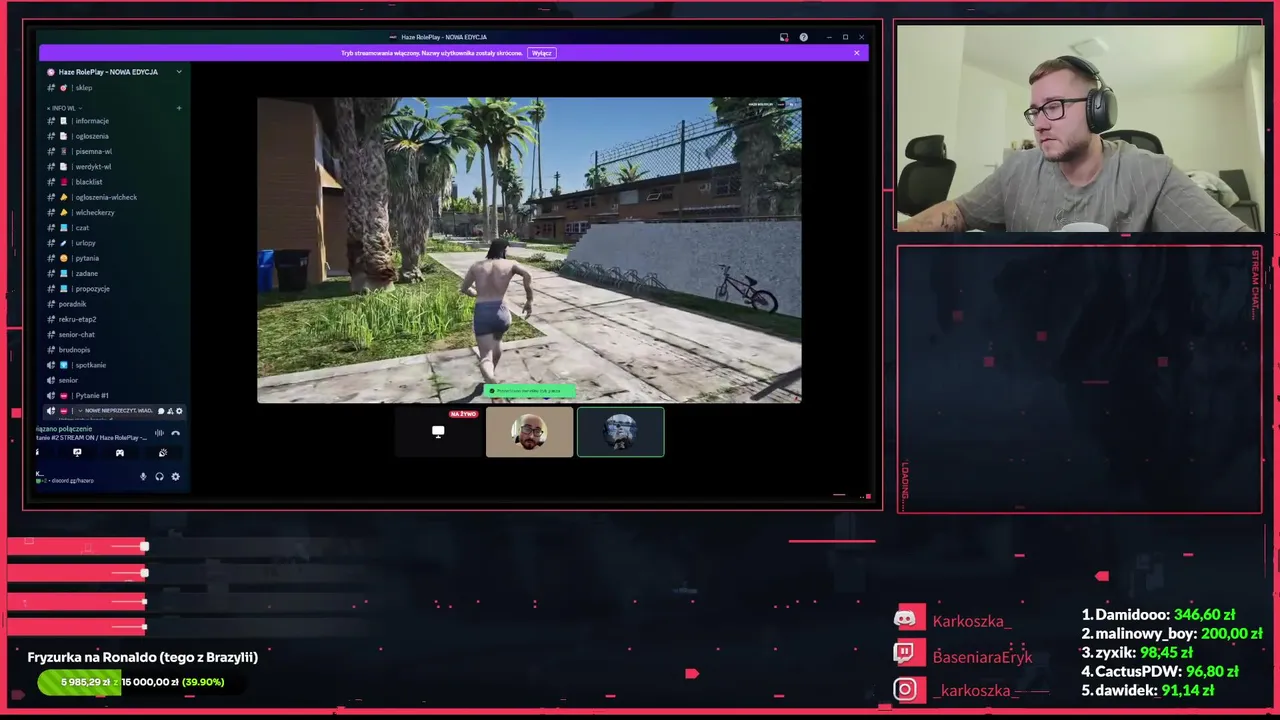The image size is (1280, 720).
Task: Click Discord icon beside Karkoszka_
Action: [909, 620]
